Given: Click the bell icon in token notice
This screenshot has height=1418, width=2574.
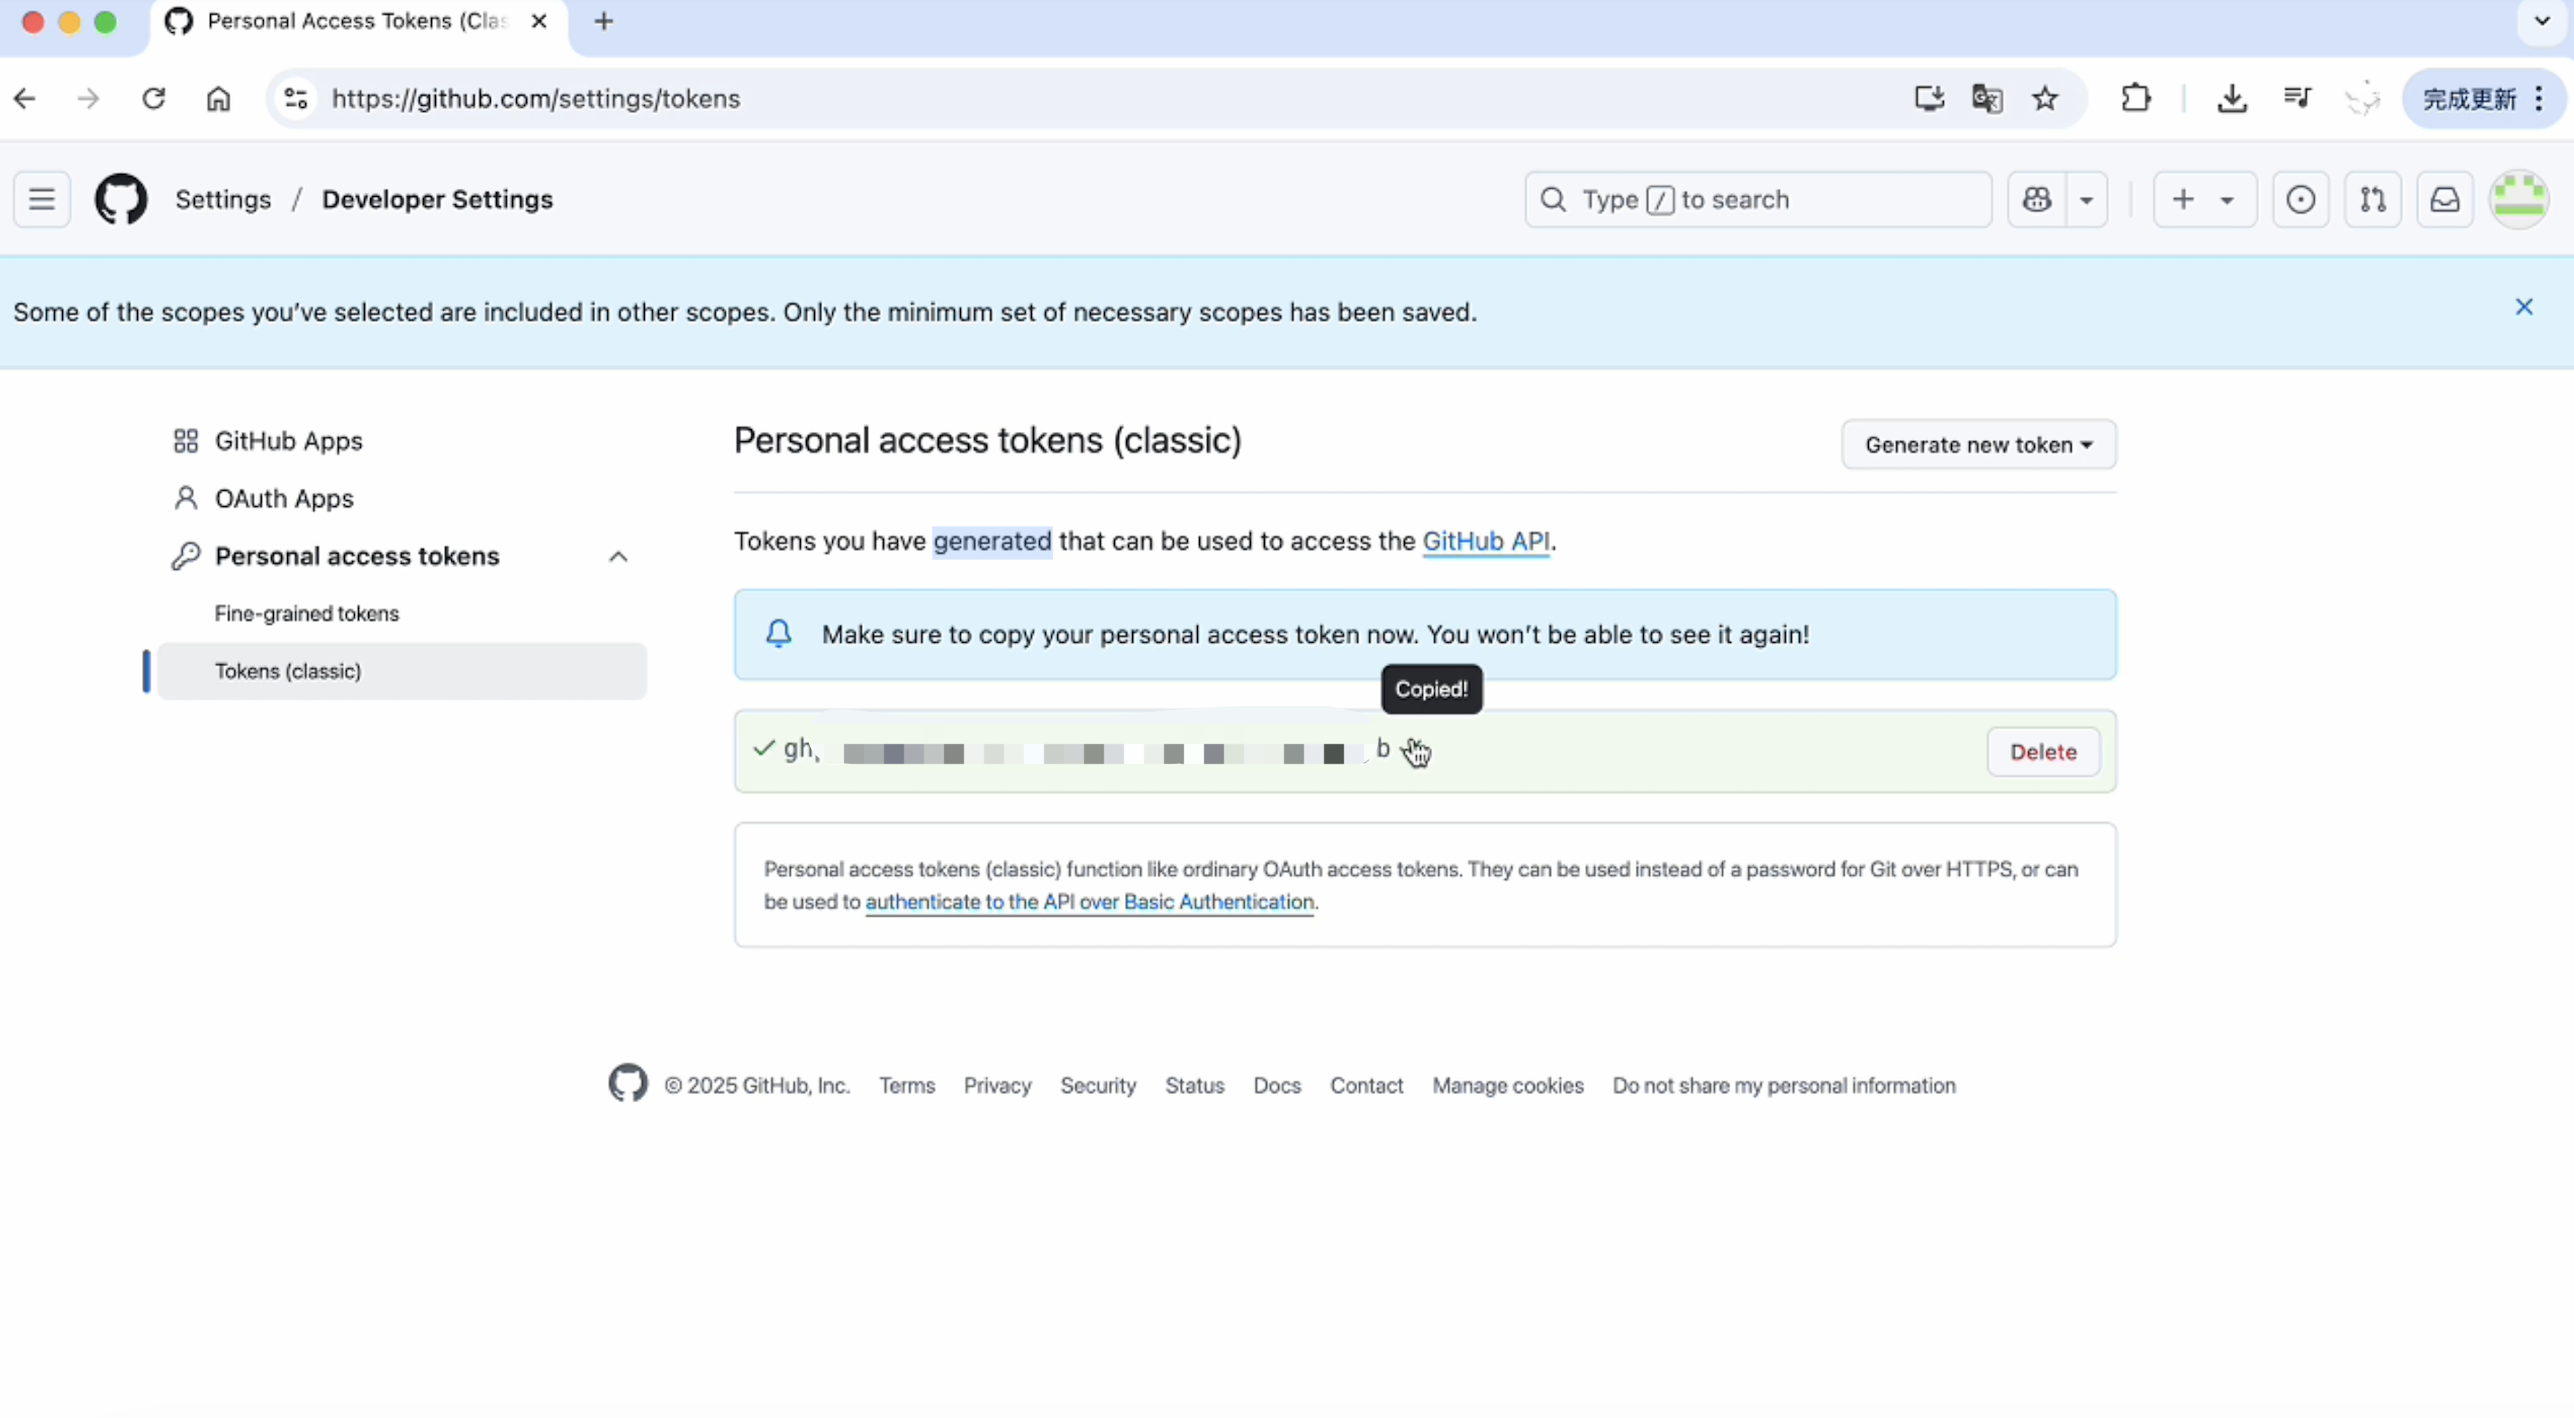Looking at the screenshot, I should coord(779,633).
